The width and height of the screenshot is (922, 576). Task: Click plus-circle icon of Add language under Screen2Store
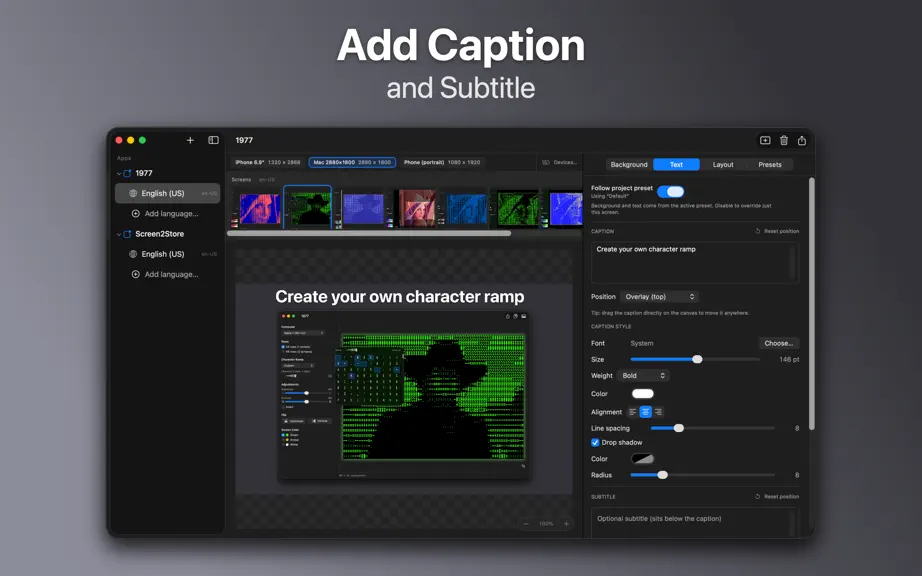click(136, 274)
